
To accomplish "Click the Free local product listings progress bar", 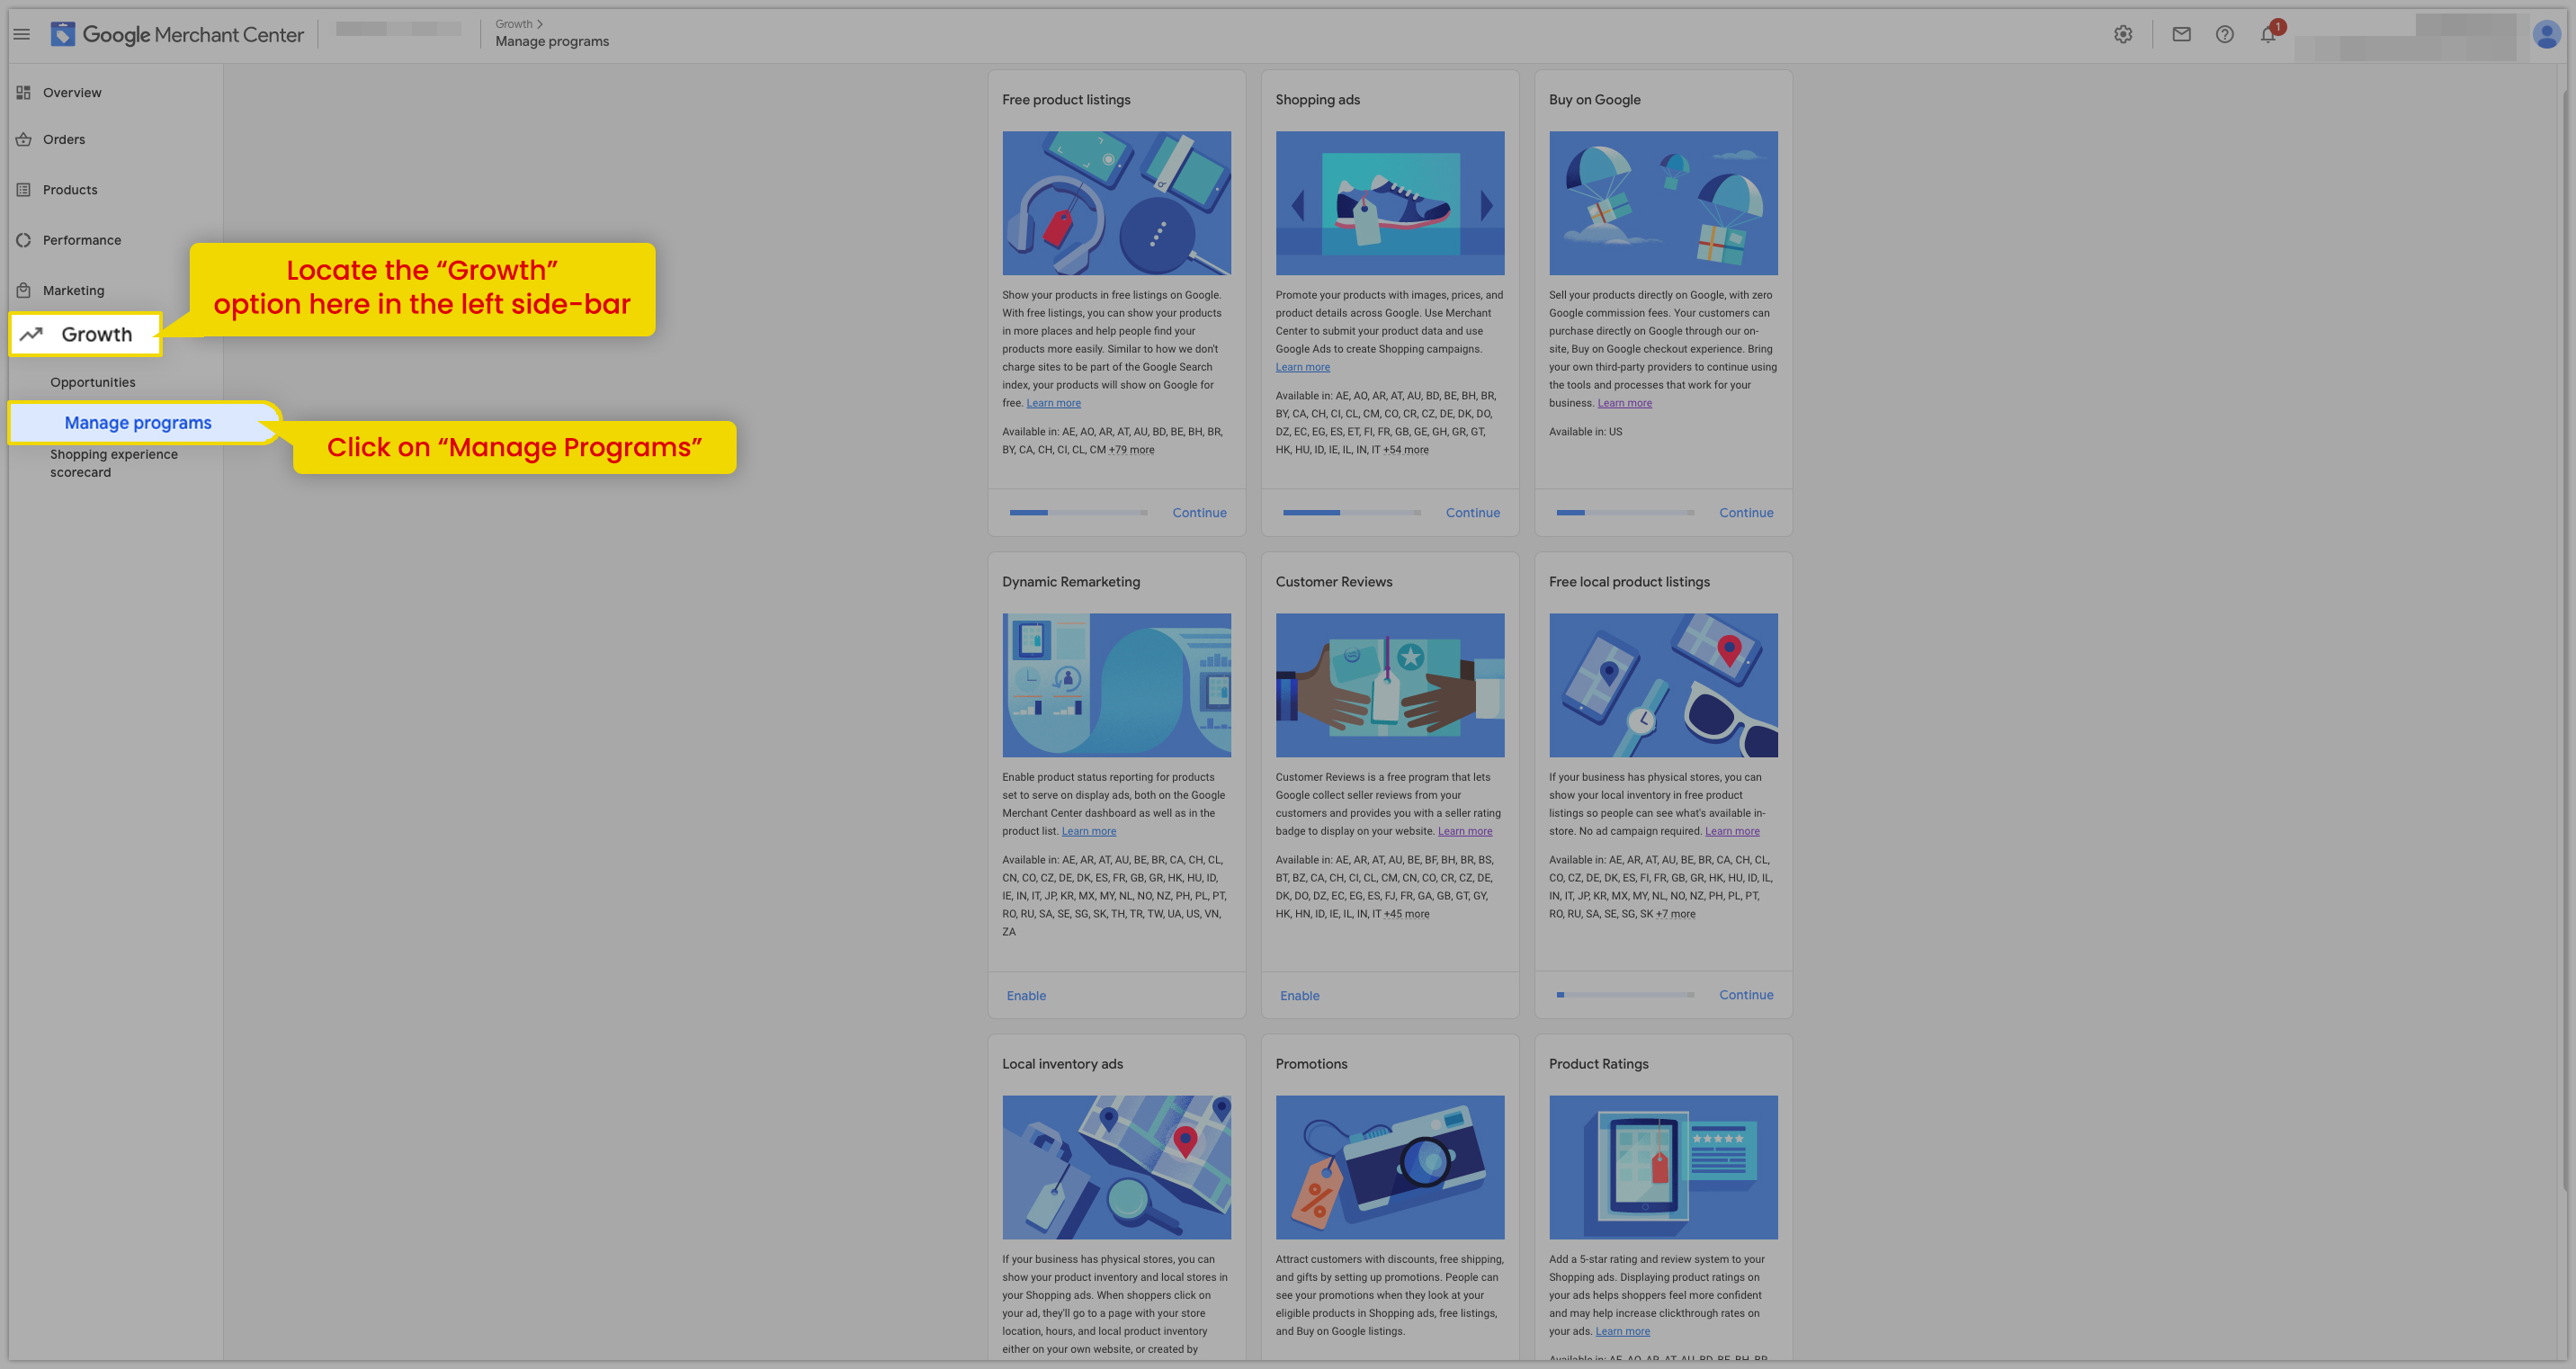I will 1625,994.
